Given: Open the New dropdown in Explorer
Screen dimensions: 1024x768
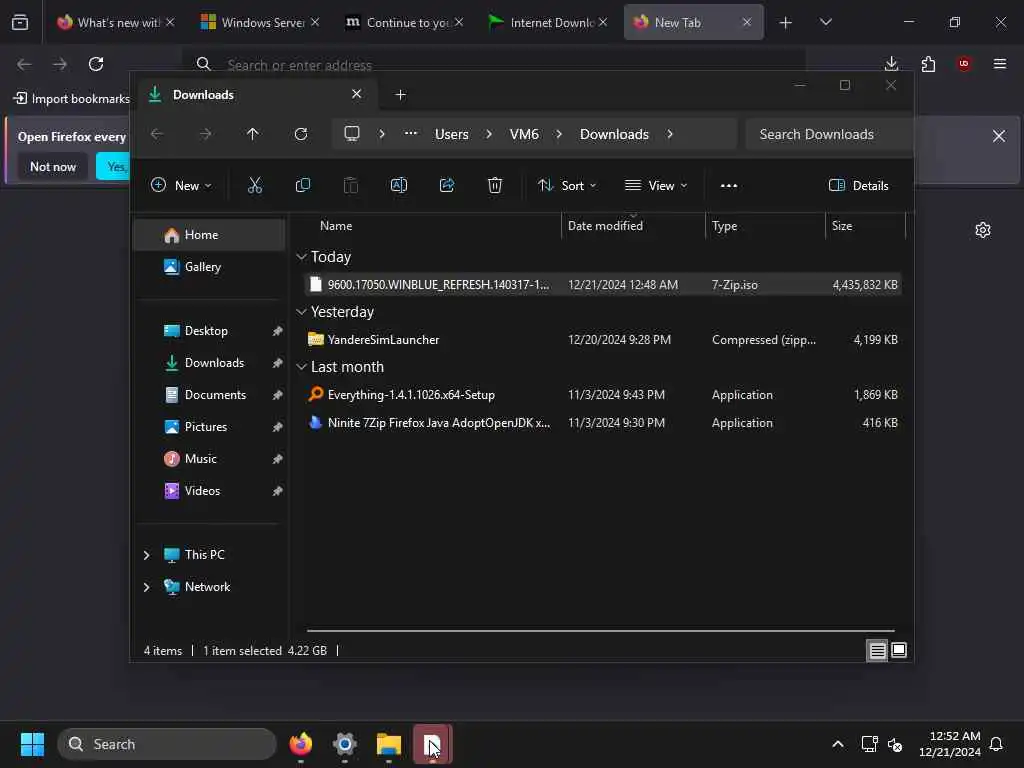Looking at the screenshot, I should coord(181,185).
